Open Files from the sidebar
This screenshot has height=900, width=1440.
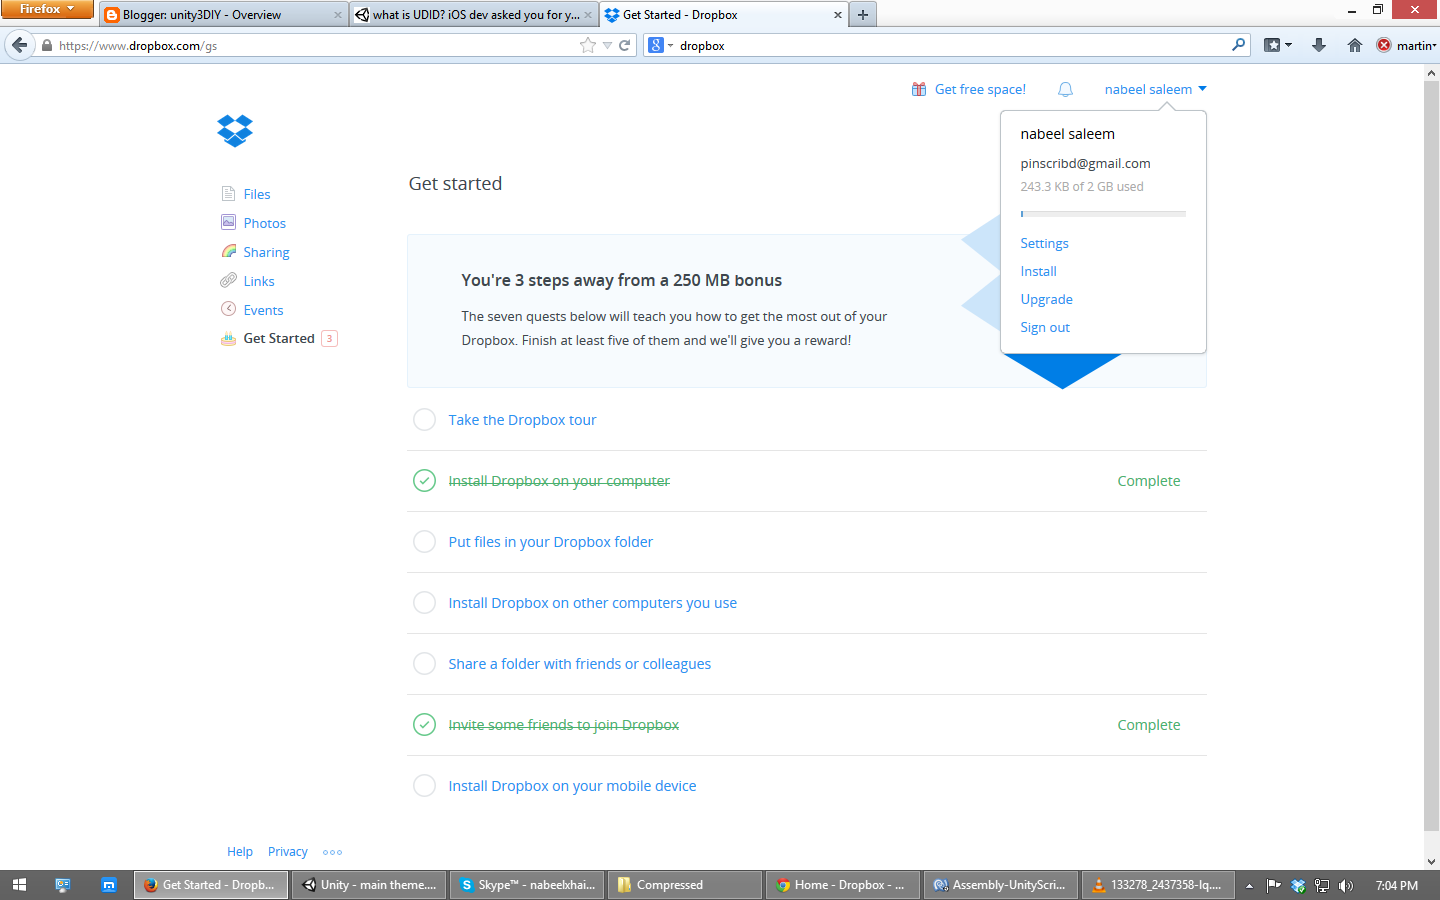[x=257, y=194]
